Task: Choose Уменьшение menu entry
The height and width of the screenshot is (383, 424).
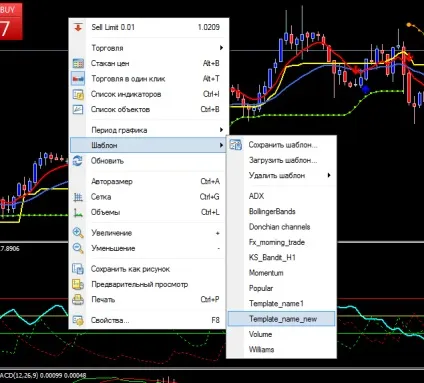Action: (x=149, y=248)
